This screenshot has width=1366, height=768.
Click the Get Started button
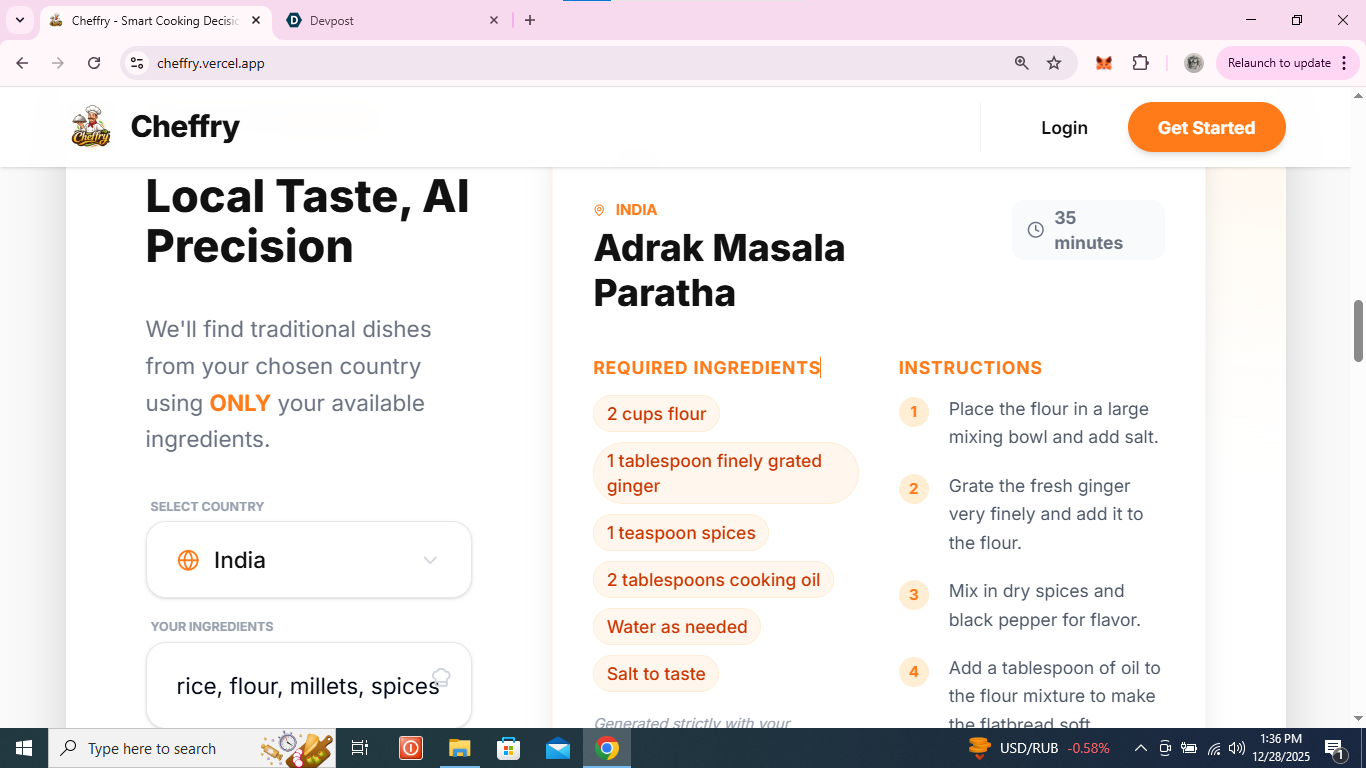point(1206,127)
